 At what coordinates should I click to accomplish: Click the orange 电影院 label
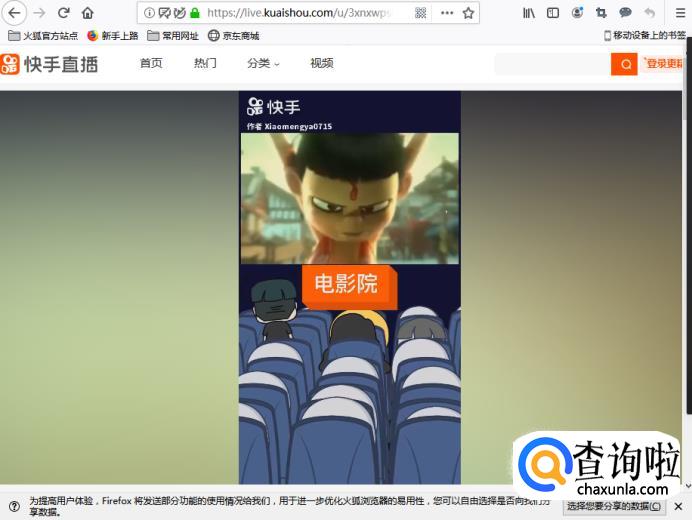349,286
